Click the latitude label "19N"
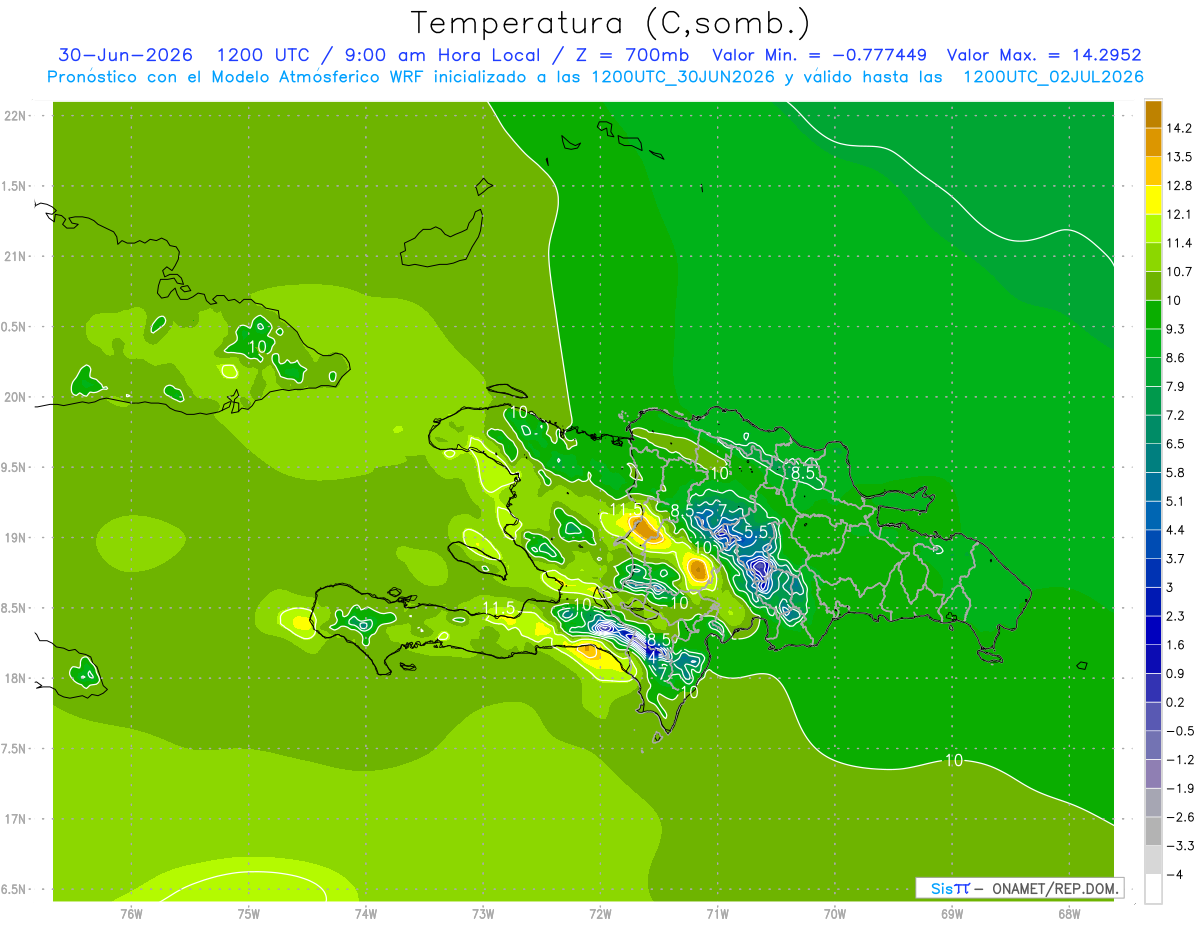The height and width of the screenshot is (927, 1200). click(16, 538)
